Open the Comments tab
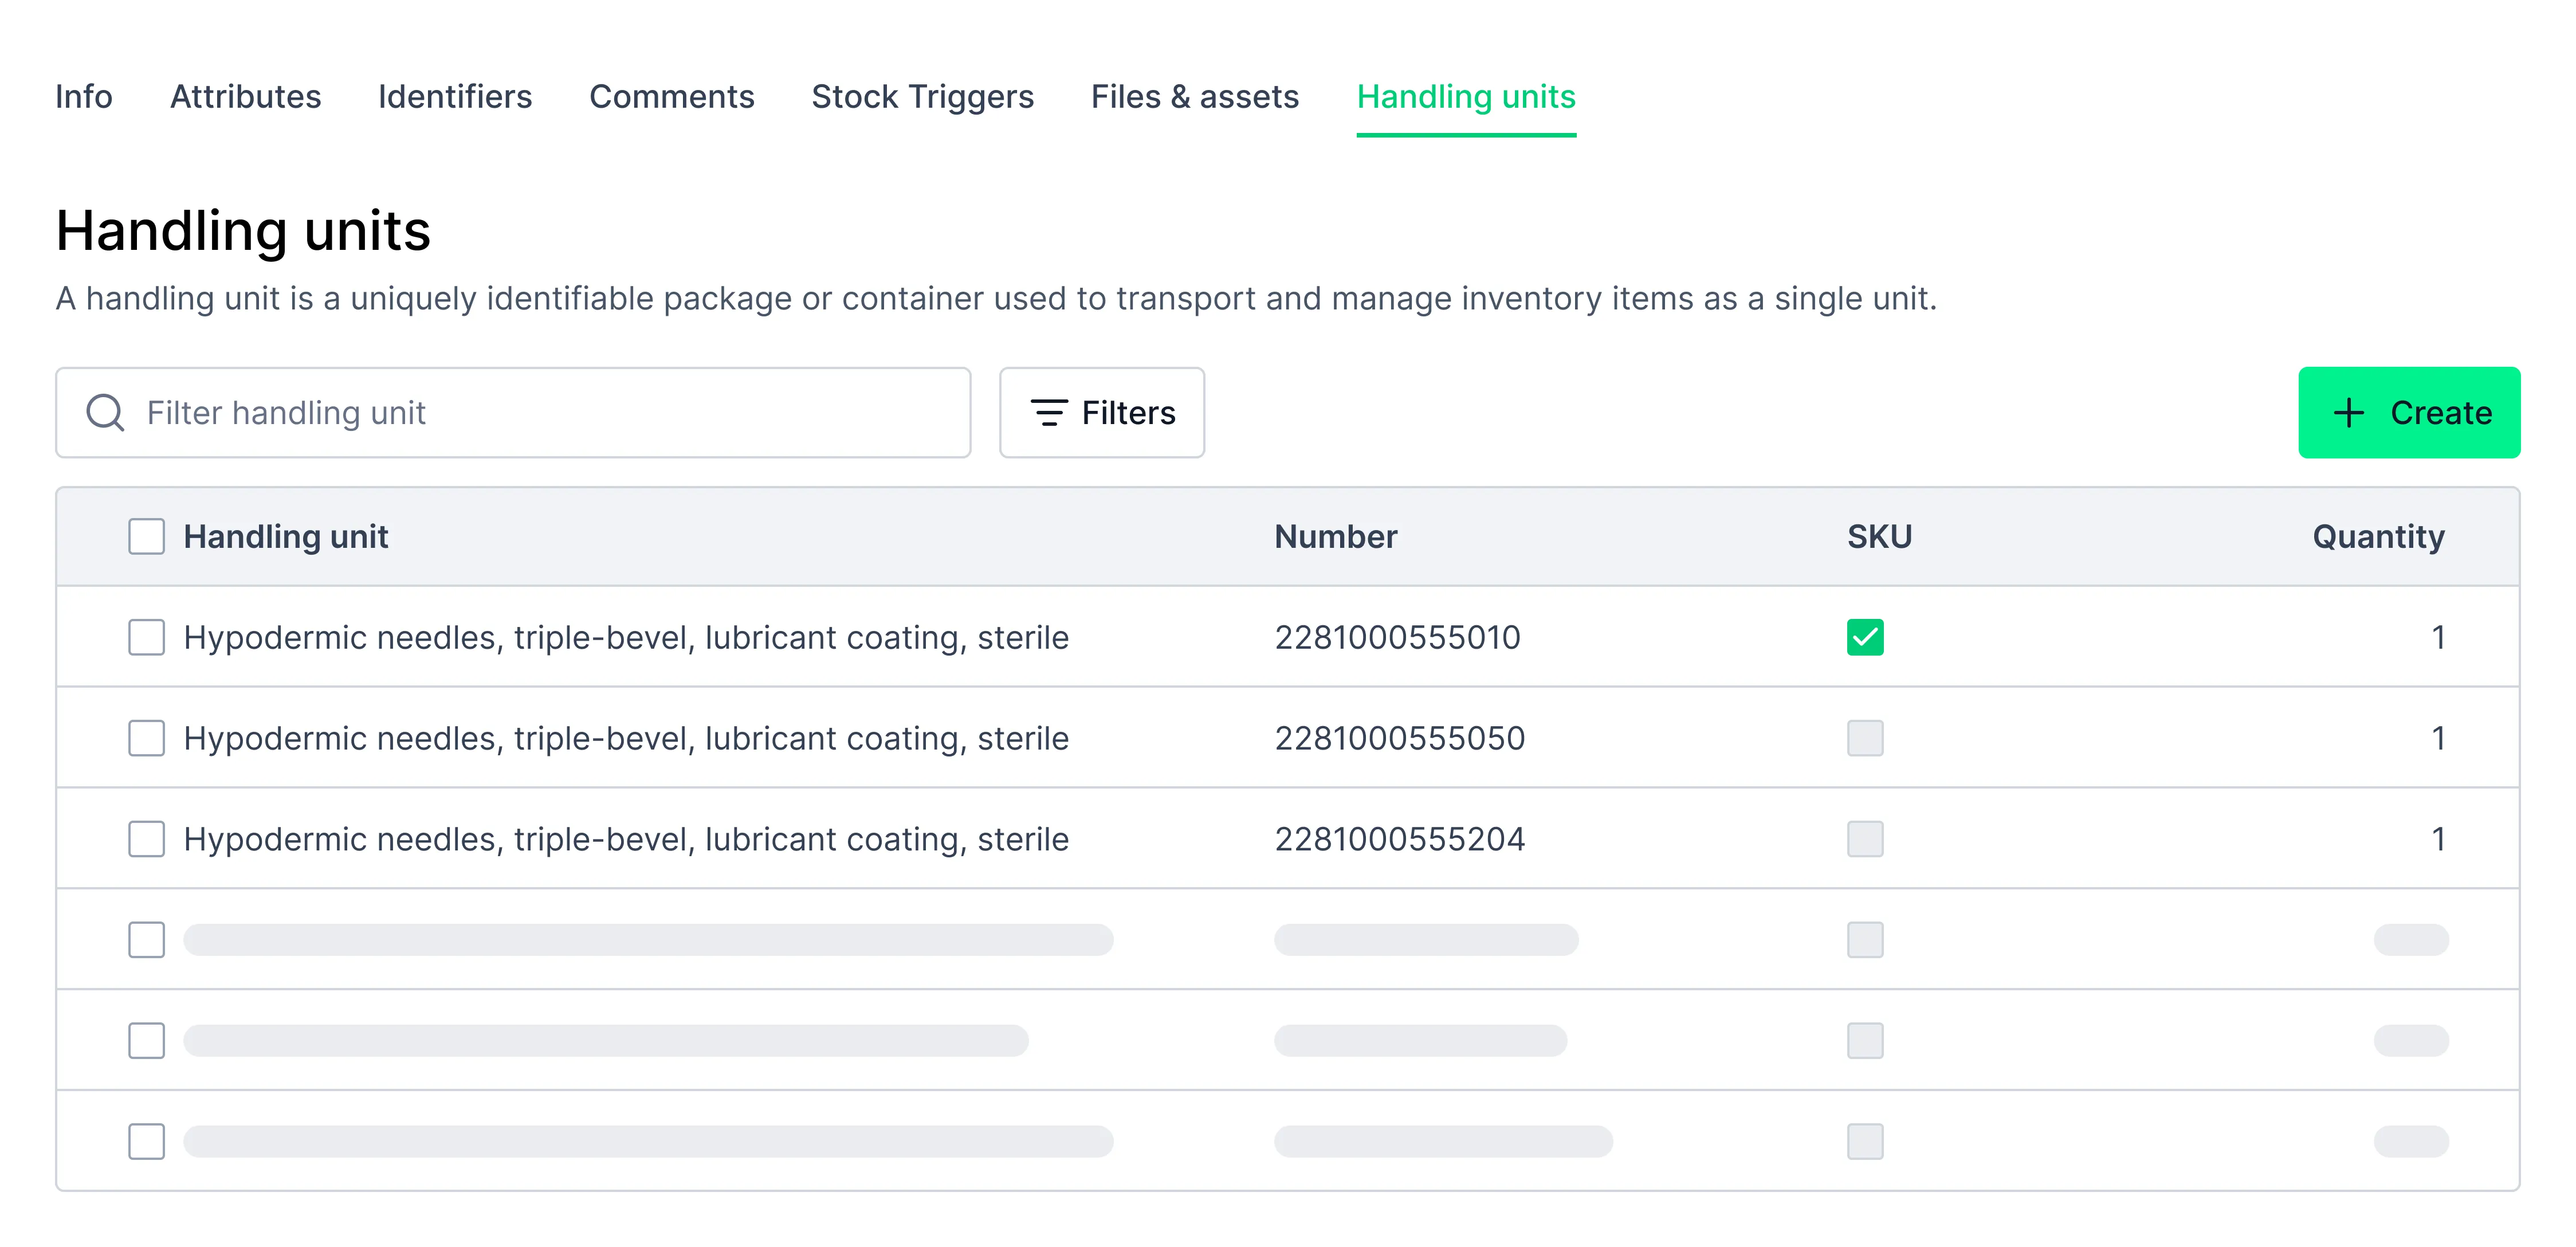The image size is (2576, 1247). pyautogui.click(x=671, y=97)
